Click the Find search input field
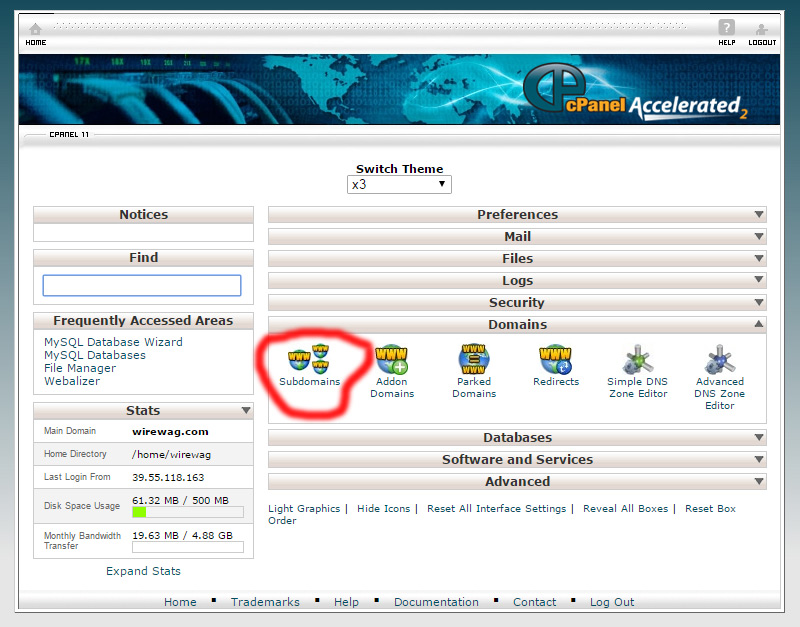The height and width of the screenshot is (627, 800). point(142,285)
